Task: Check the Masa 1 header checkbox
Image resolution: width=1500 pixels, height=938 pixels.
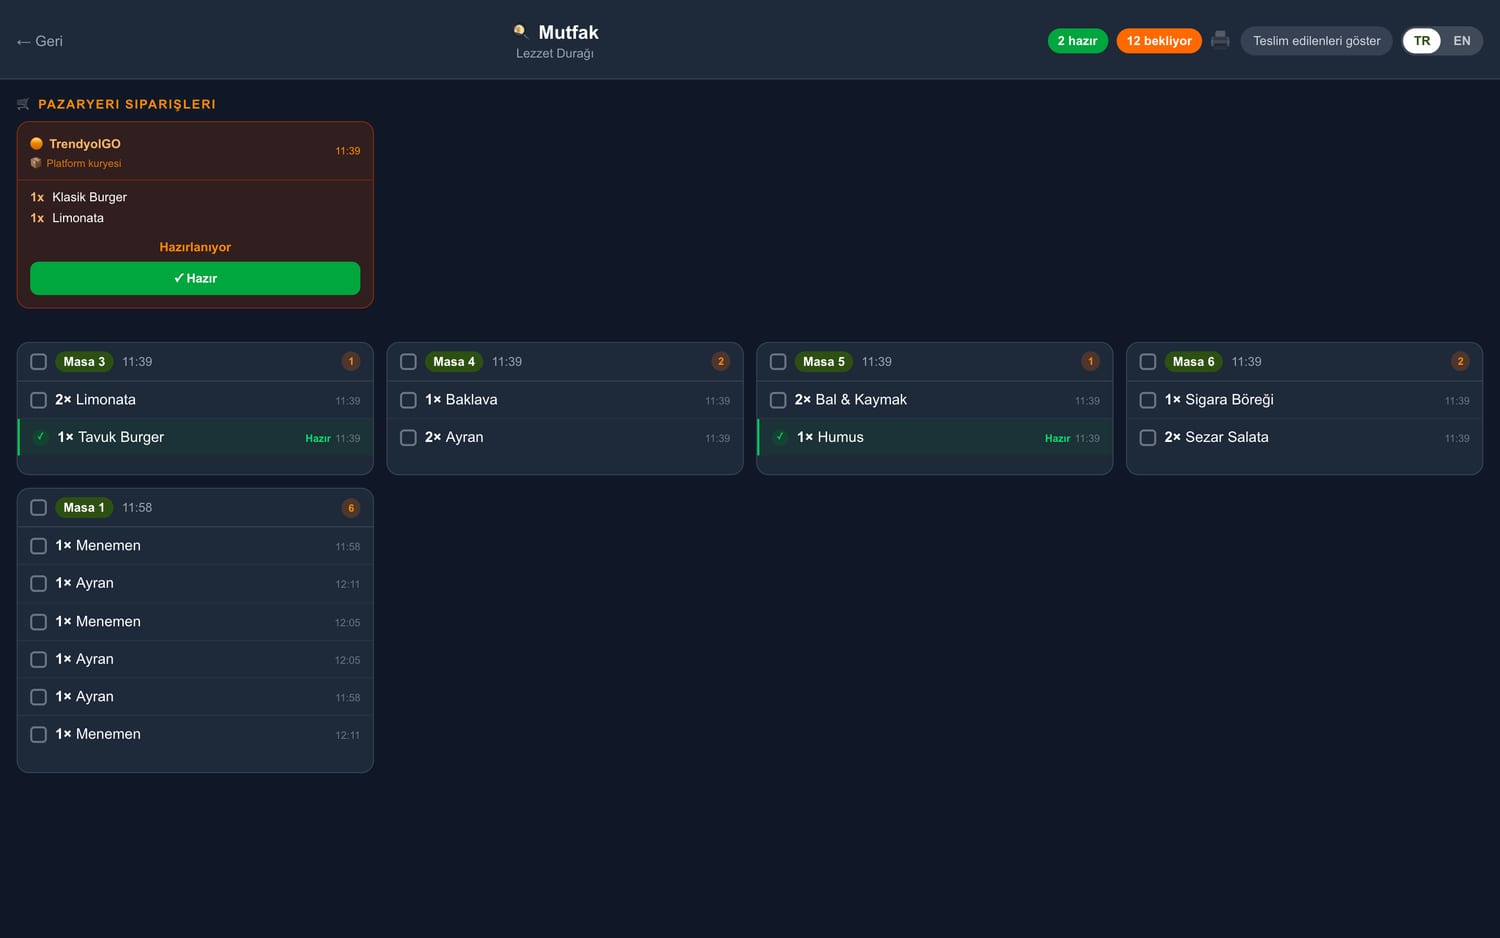Action: 38,508
